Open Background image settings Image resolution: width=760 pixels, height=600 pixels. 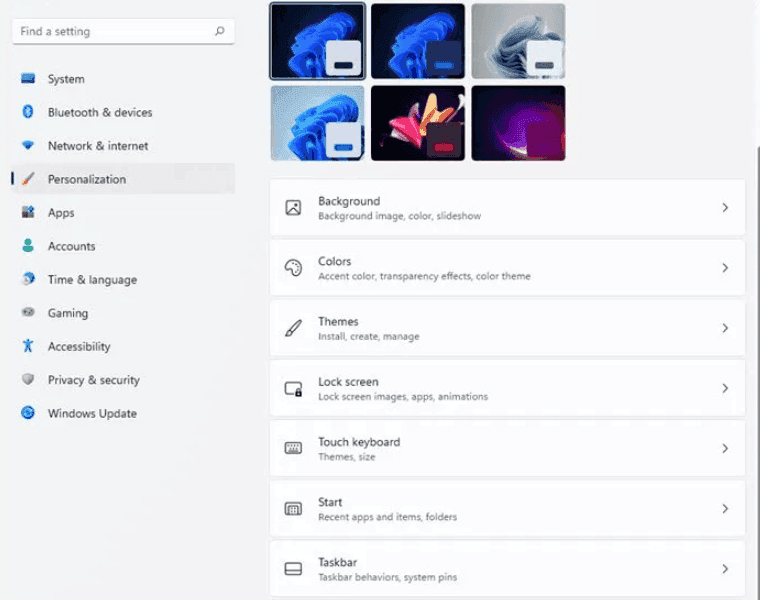[507, 207]
